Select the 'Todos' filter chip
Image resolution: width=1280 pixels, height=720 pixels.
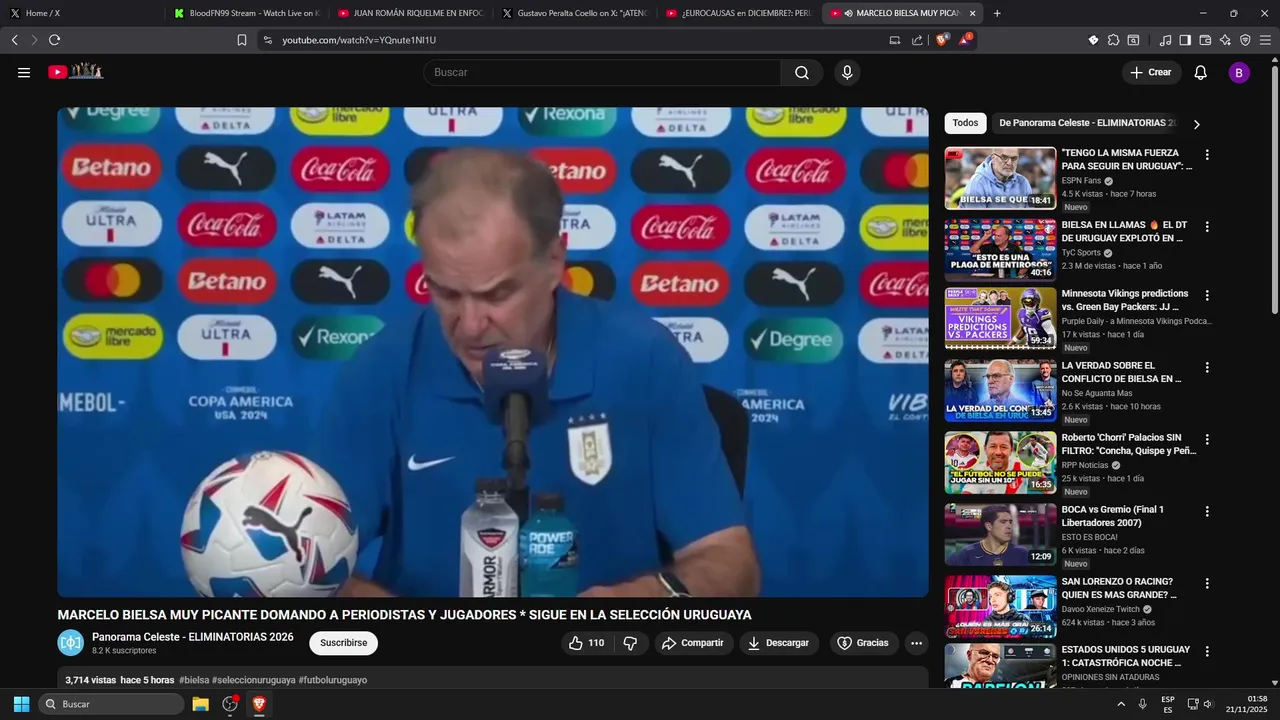[965, 123]
